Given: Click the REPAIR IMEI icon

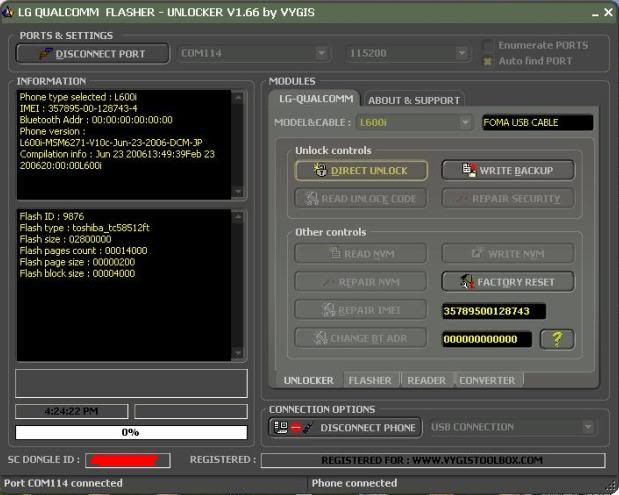Looking at the screenshot, I should pyautogui.click(x=328, y=310).
